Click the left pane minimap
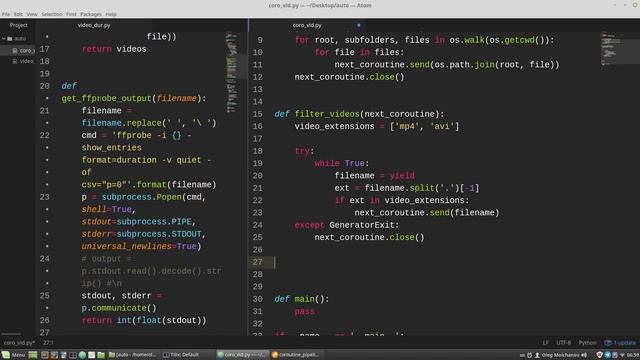 [x=232, y=73]
